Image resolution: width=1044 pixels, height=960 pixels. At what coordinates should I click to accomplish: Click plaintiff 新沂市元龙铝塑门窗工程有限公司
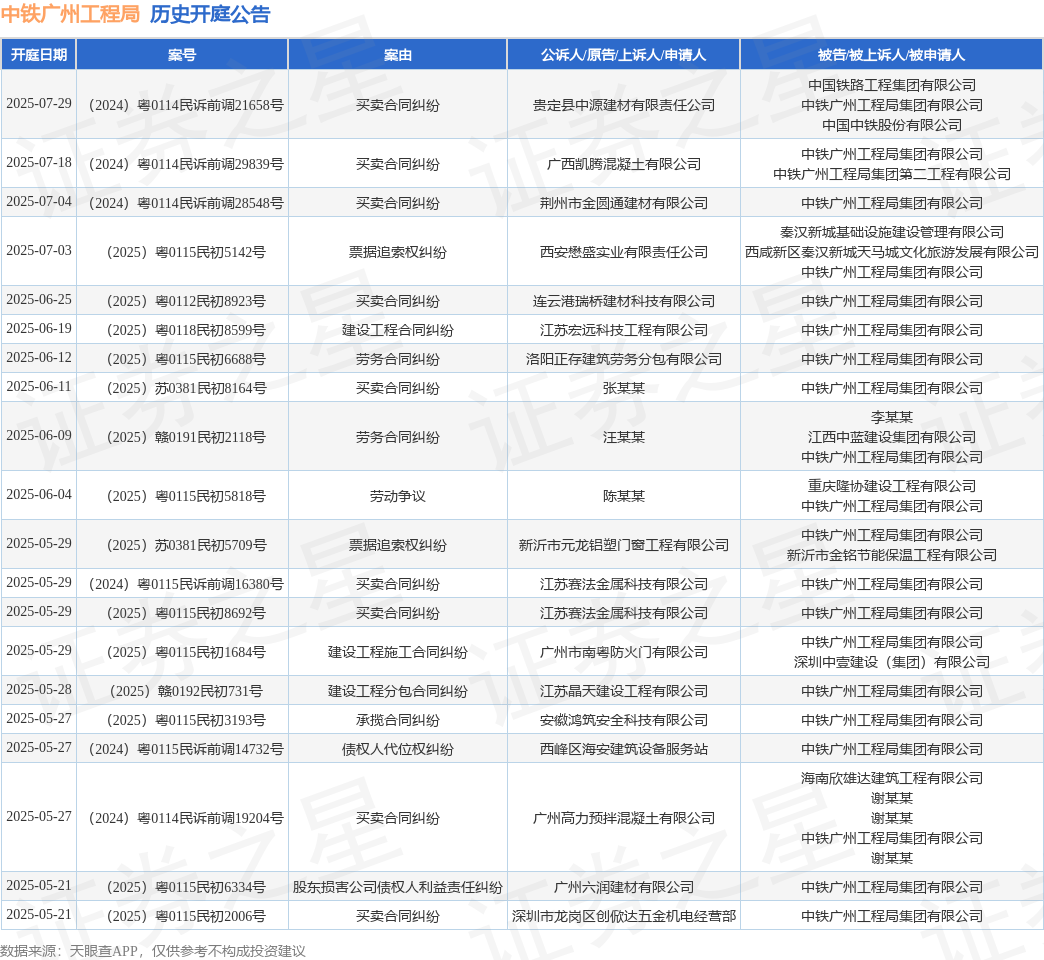point(623,545)
